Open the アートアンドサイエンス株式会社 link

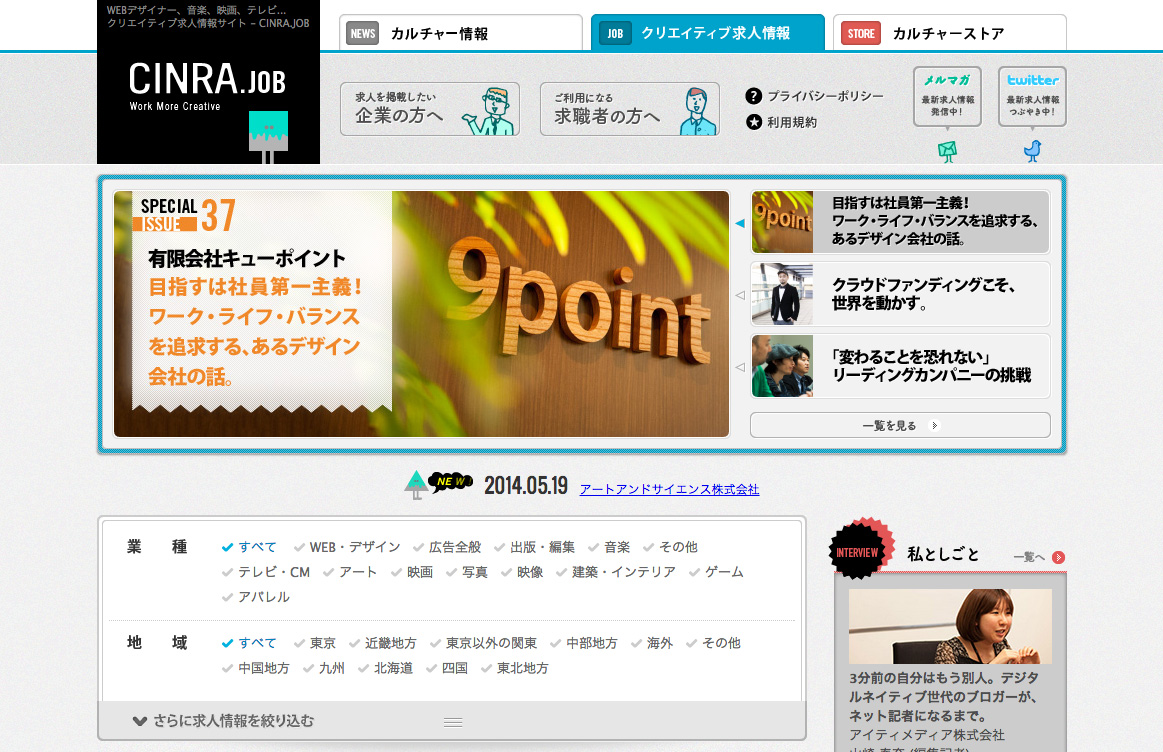[669, 489]
